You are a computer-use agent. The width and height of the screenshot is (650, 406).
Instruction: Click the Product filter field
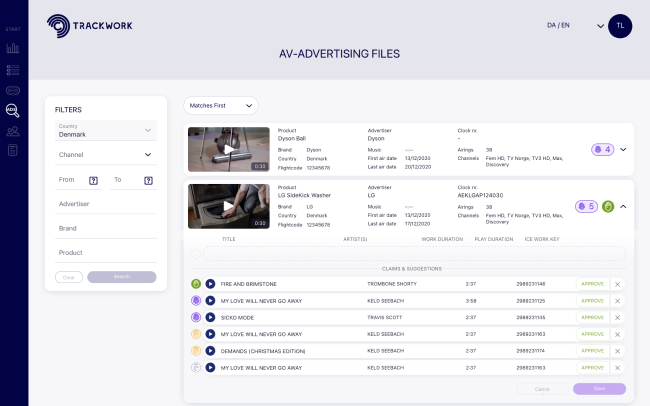(x=106, y=253)
